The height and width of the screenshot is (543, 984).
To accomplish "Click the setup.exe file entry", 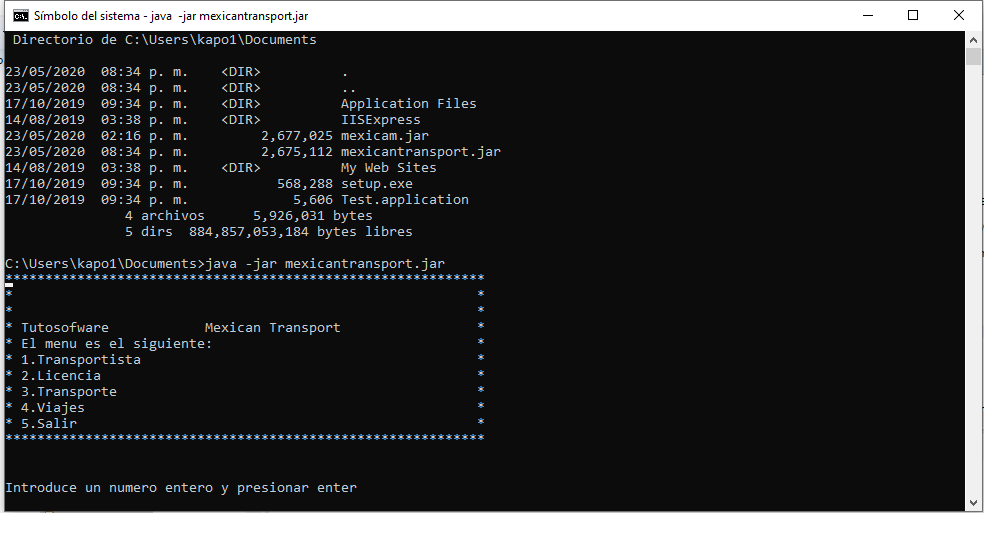I will pos(209,184).
